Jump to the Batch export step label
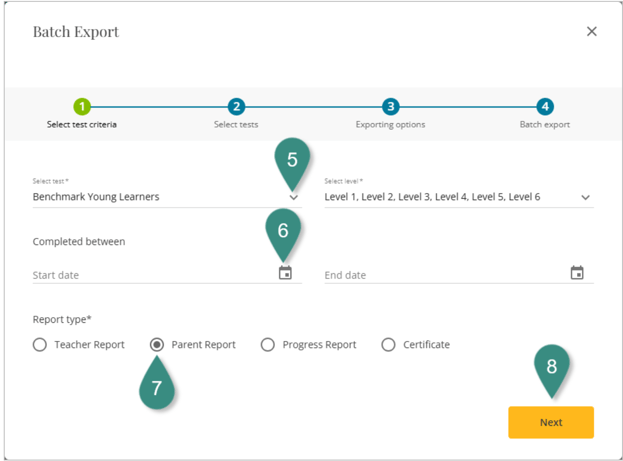 (544, 125)
